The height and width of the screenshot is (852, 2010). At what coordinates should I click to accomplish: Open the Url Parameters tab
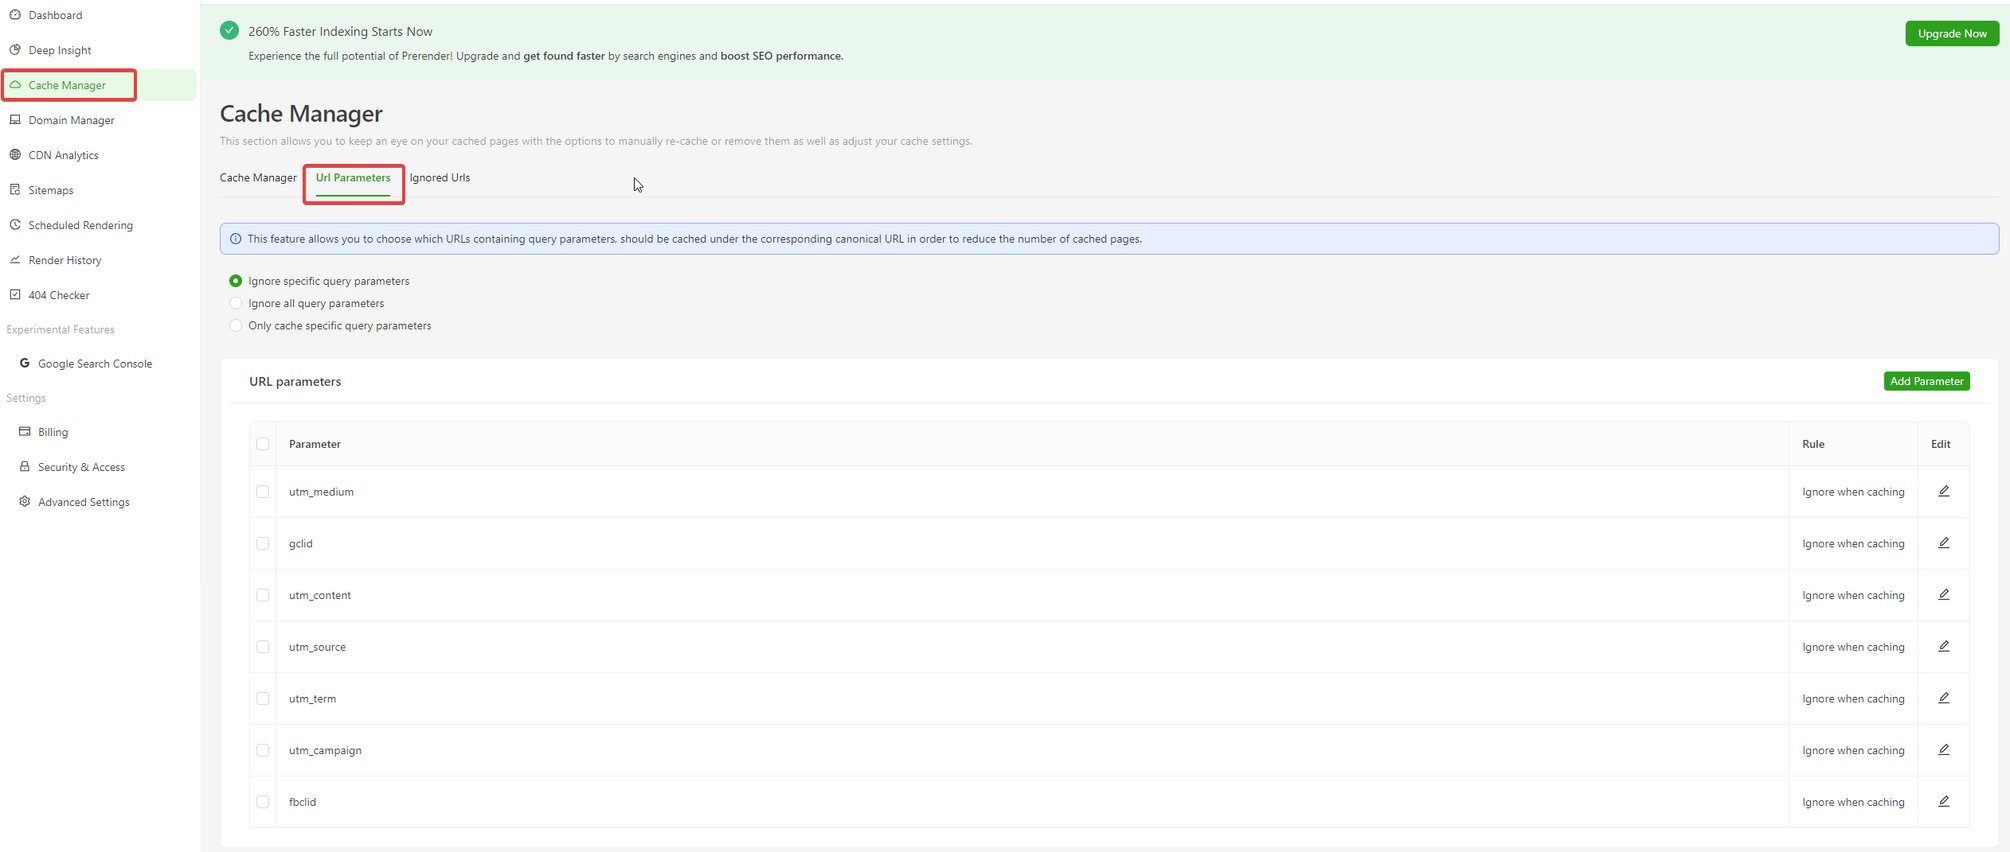point(353,178)
